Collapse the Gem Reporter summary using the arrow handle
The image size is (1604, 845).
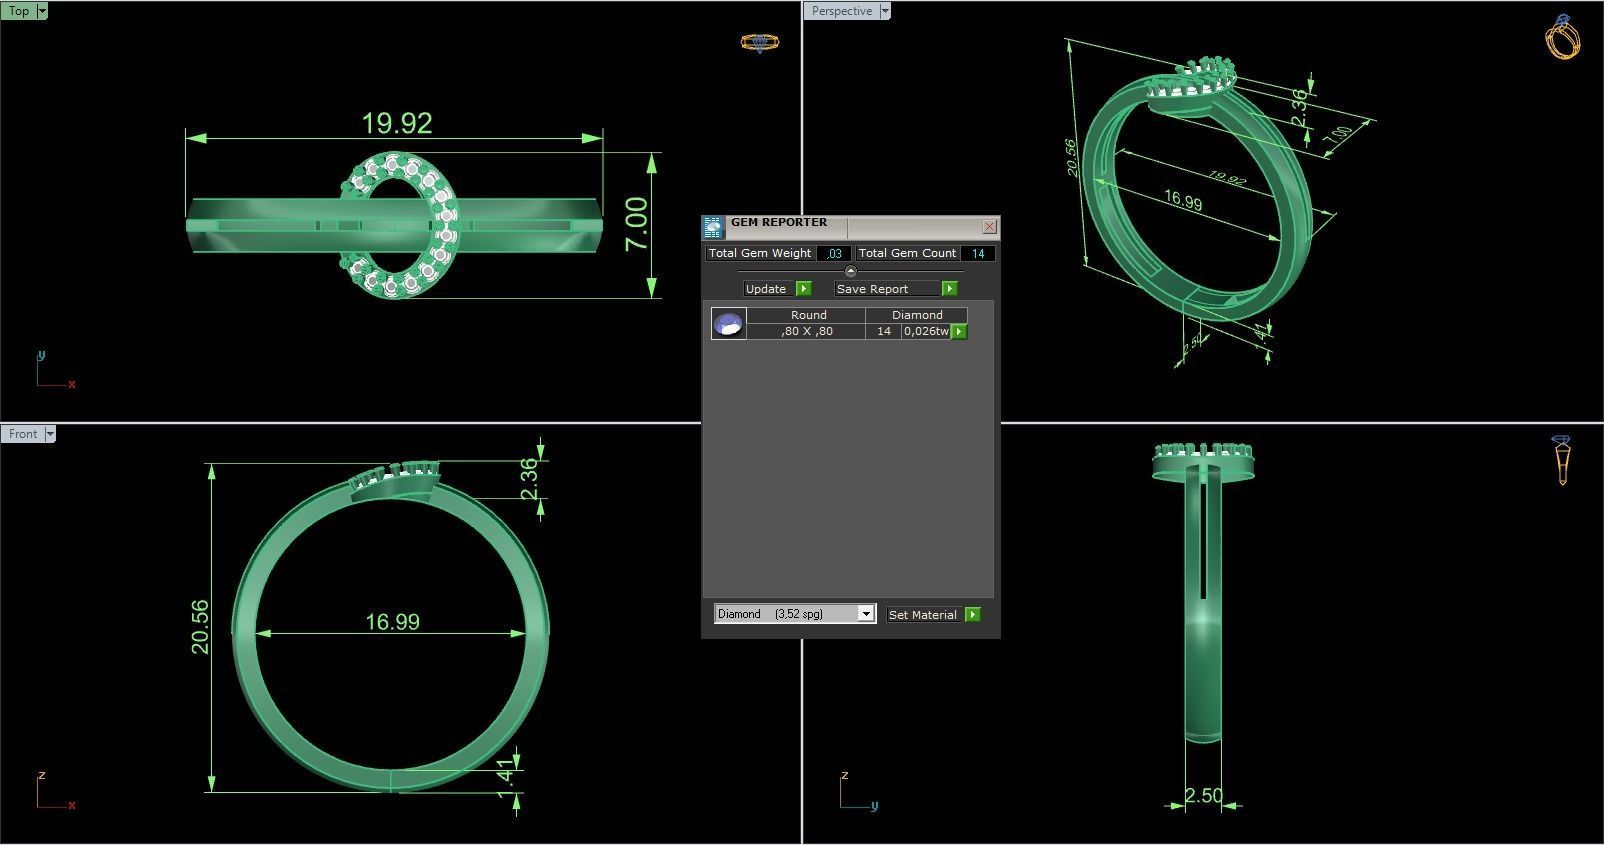(x=851, y=271)
